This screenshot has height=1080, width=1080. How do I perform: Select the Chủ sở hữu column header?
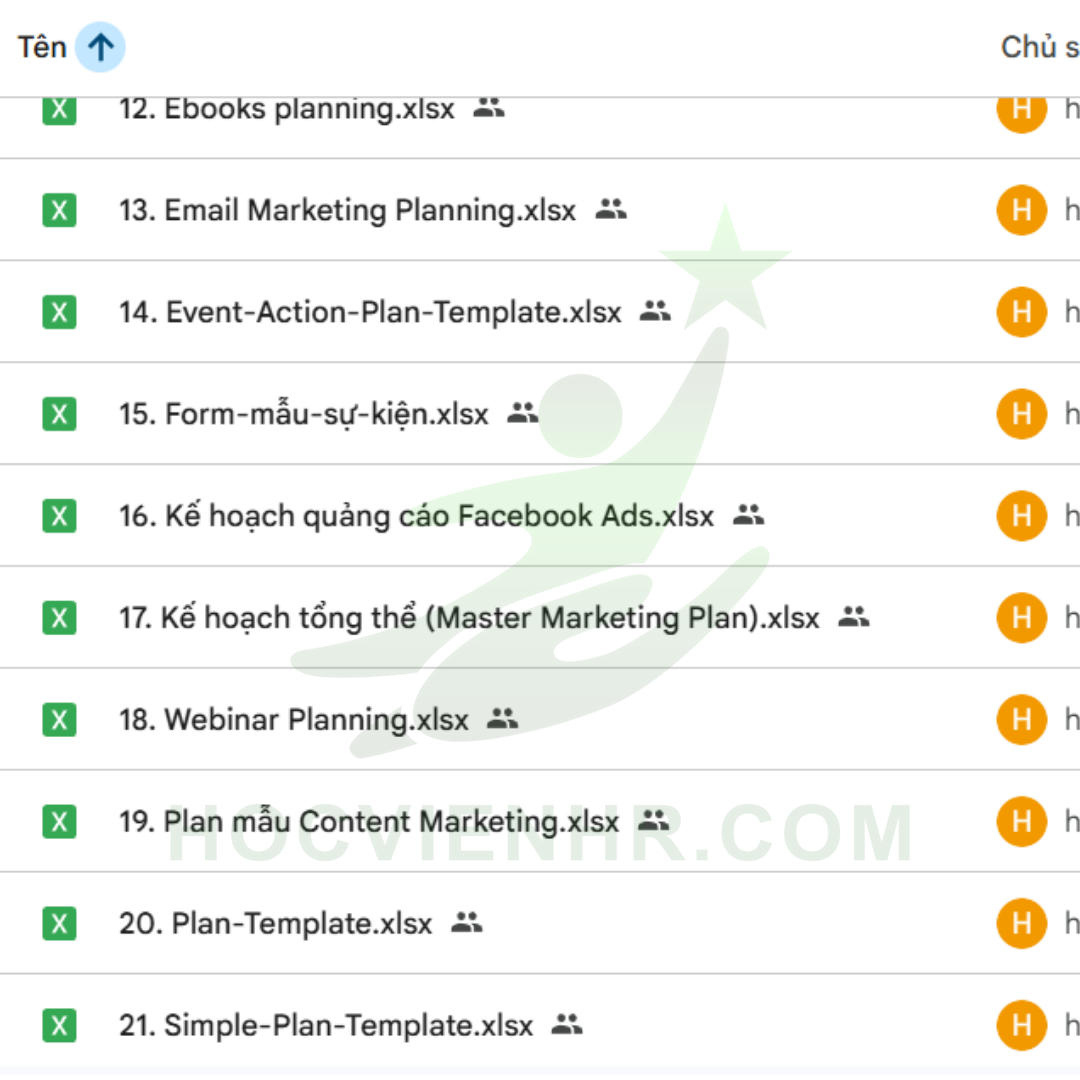(x=1040, y=48)
